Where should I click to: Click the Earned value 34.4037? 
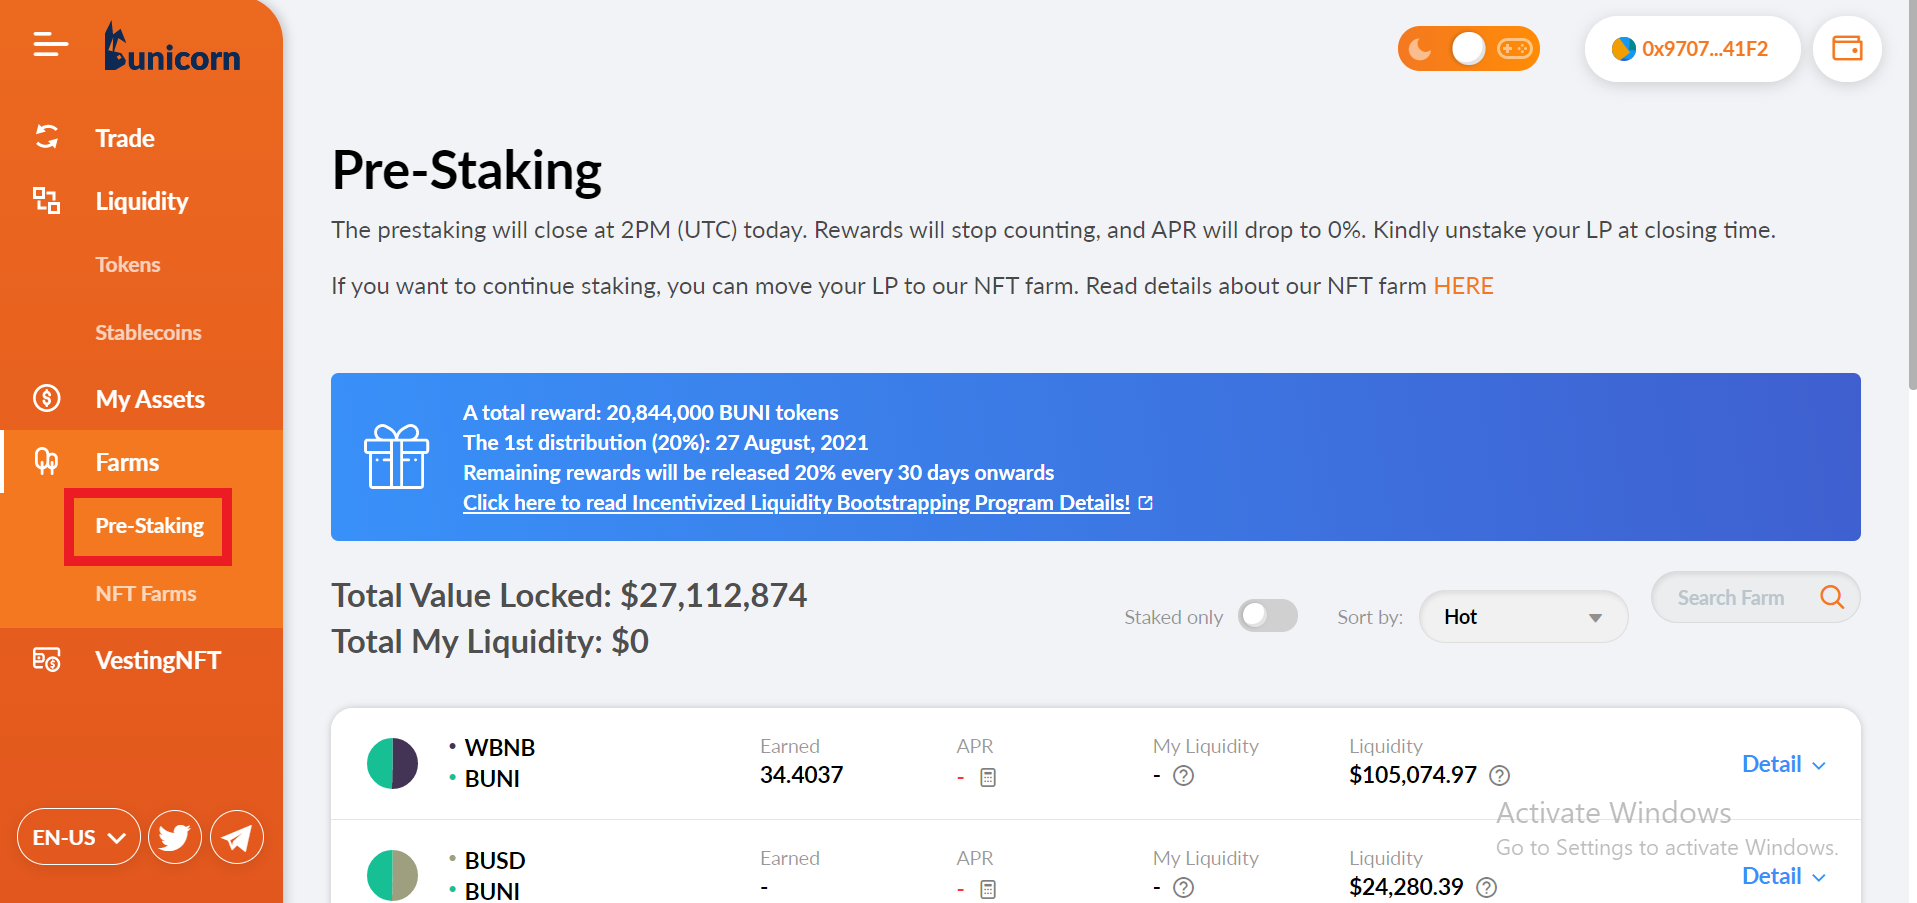[801, 775]
